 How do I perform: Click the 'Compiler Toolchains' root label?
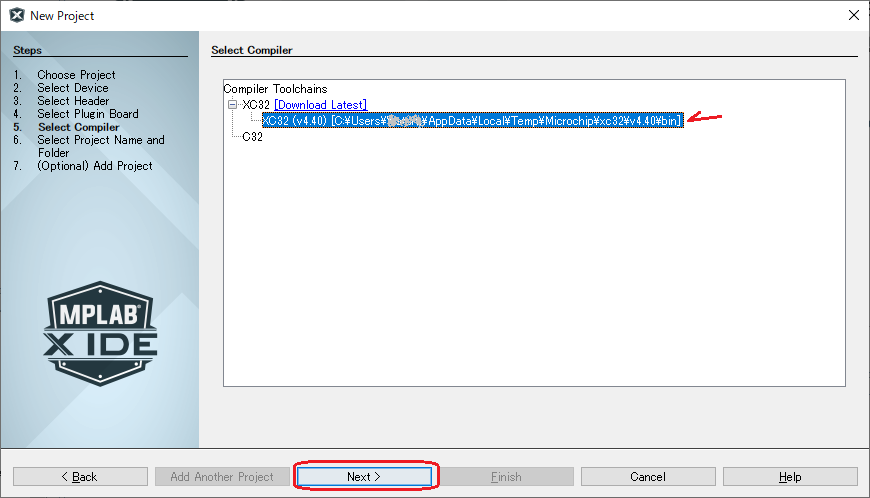point(275,89)
